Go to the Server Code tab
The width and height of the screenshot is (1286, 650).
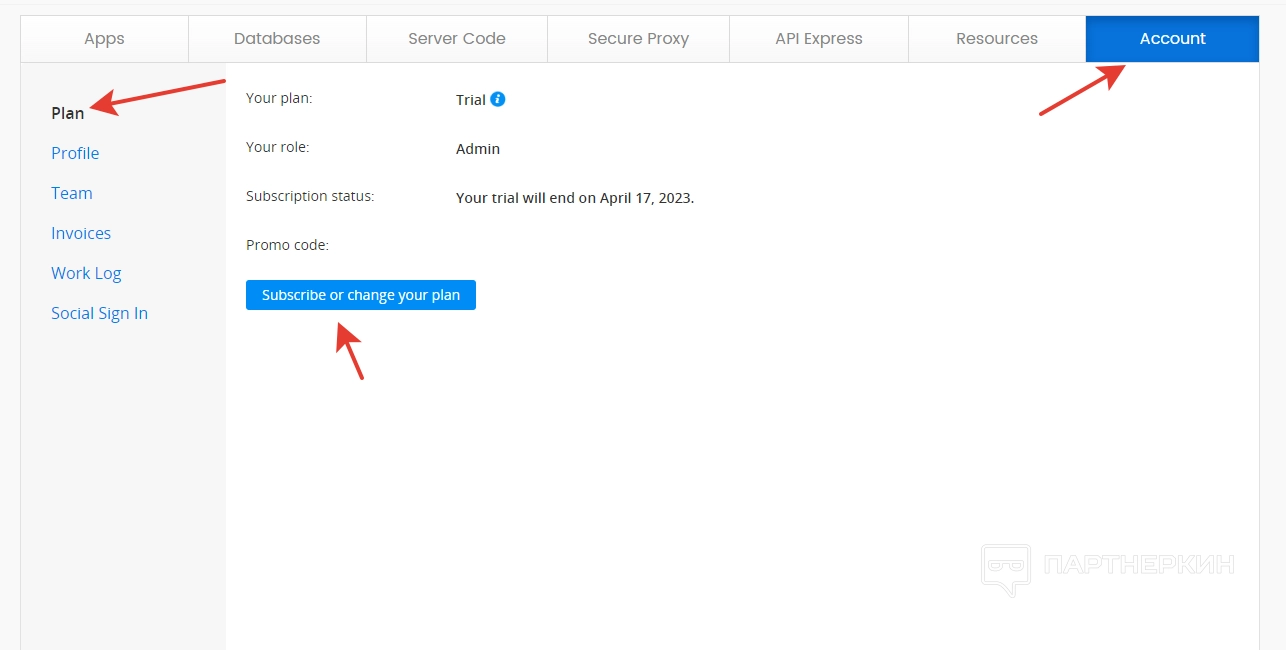pos(457,39)
